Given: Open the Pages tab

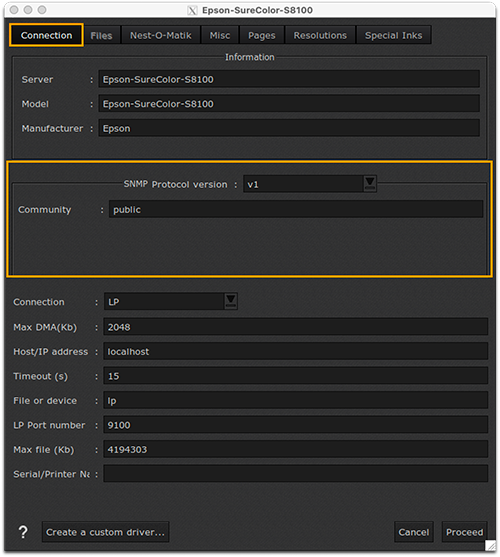Looking at the screenshot, I should (262, 35).
